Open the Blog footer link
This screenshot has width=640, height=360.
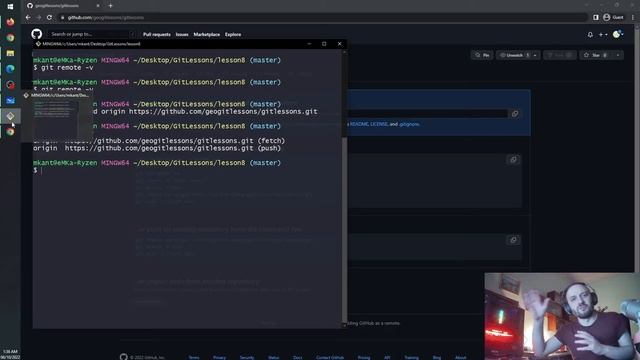pos(437,358)
